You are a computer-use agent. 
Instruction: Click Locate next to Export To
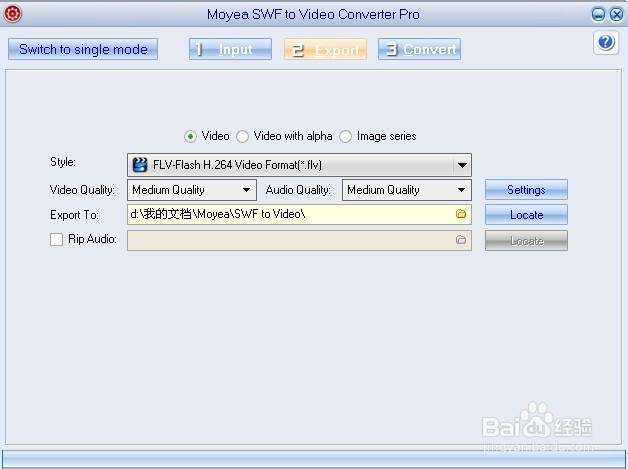click(526, 215)
